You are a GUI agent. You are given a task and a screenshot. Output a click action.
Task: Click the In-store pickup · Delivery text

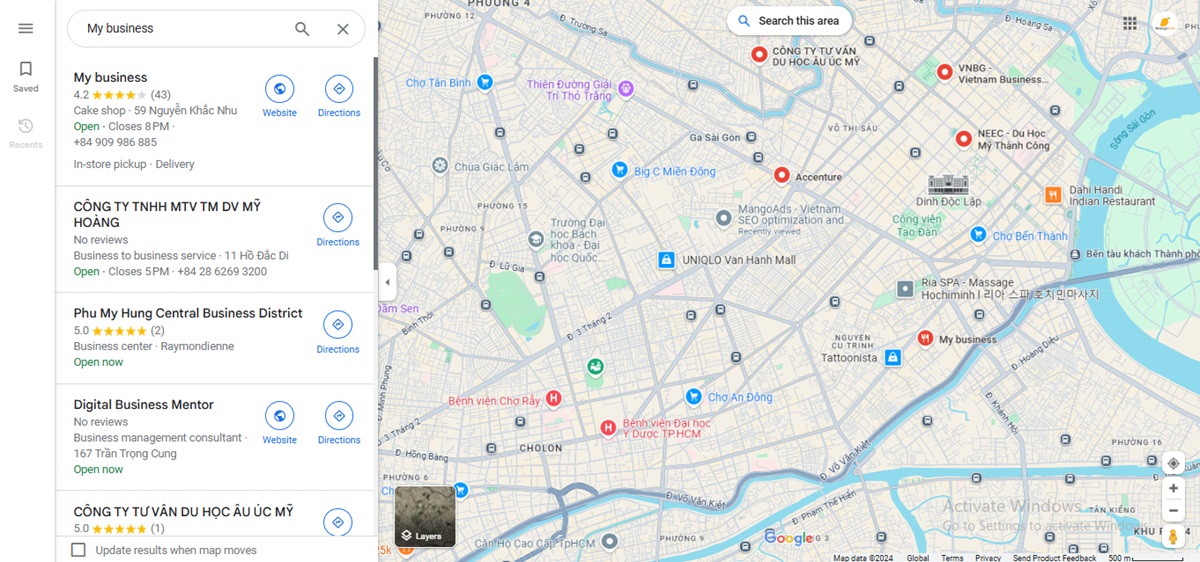point(134,165)
